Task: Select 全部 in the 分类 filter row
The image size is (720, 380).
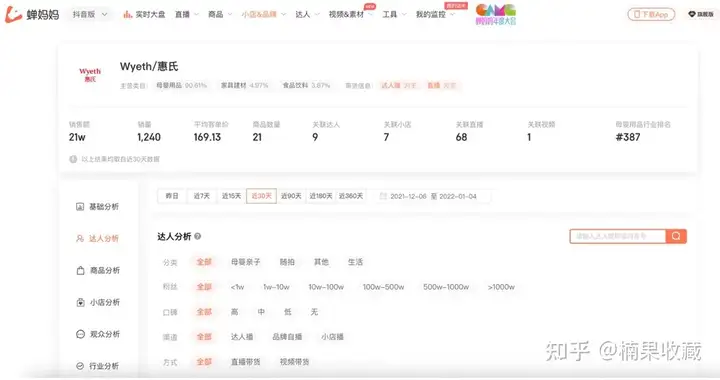Action: click(x=204, y=262)
